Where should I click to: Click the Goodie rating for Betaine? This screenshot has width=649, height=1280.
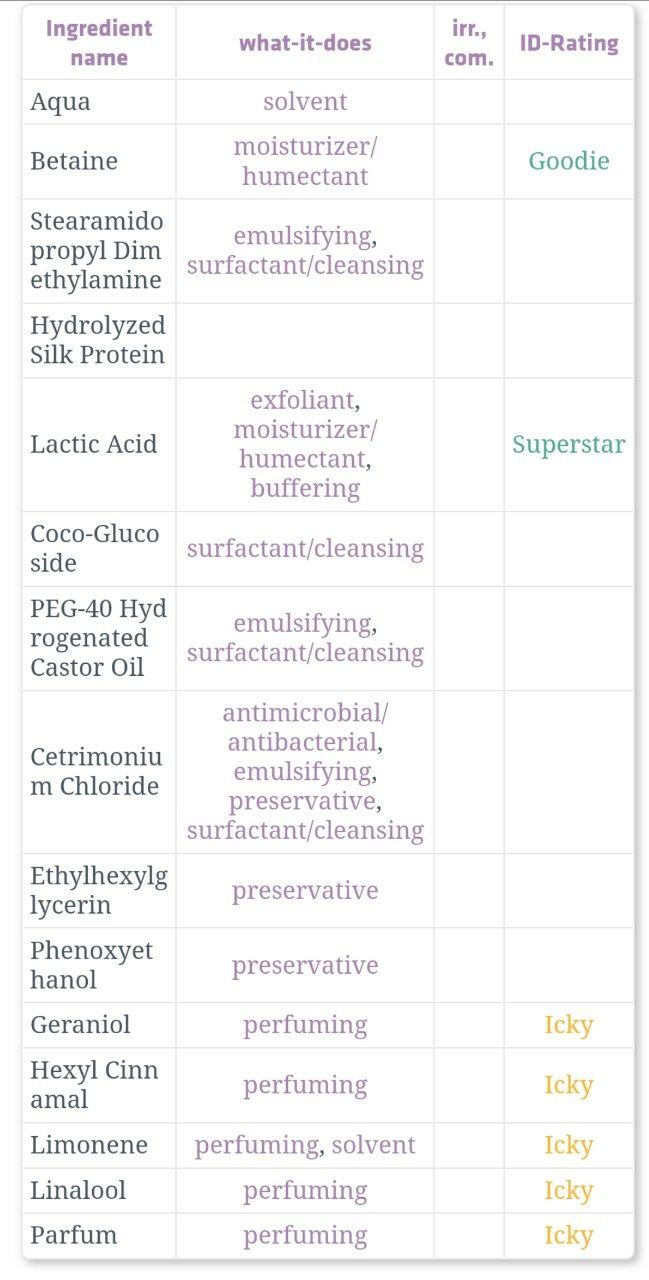(569, 161)
